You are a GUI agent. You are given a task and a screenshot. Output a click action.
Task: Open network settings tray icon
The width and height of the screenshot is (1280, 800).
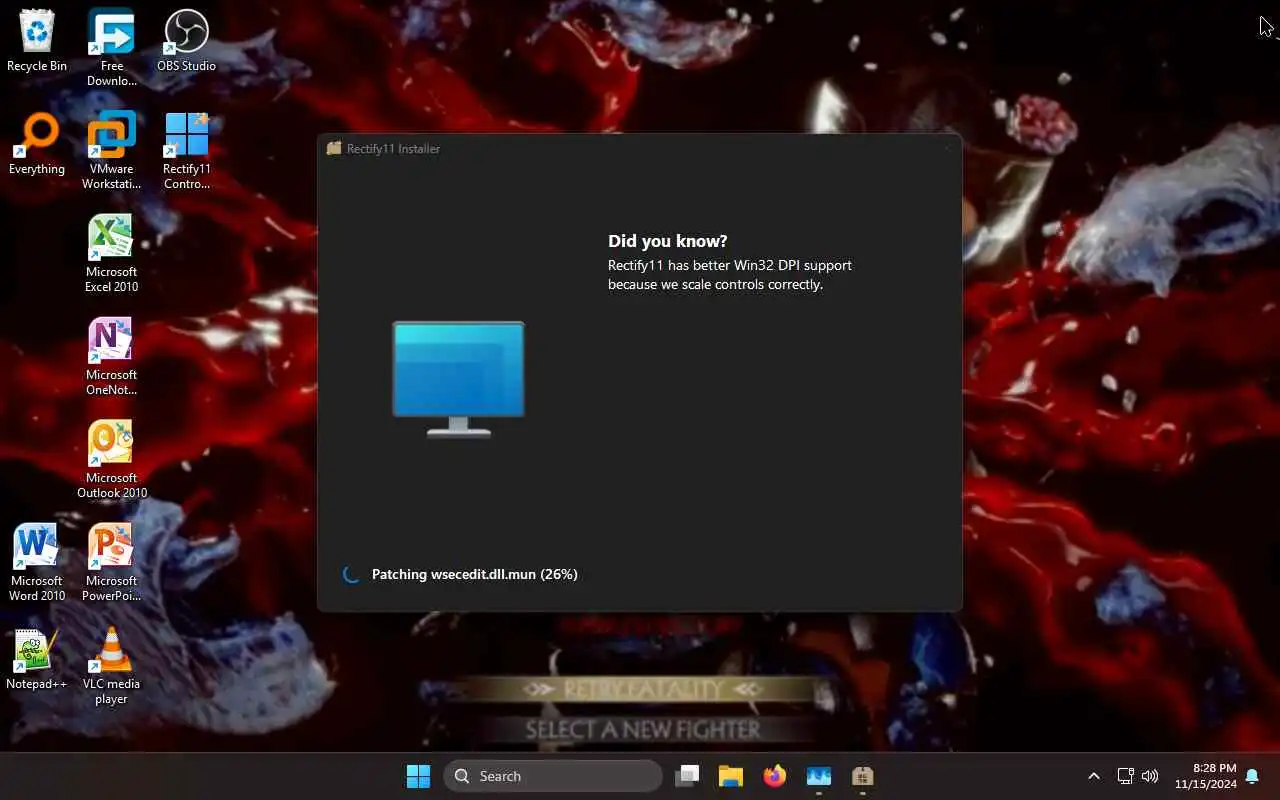tap(1125, 776)
